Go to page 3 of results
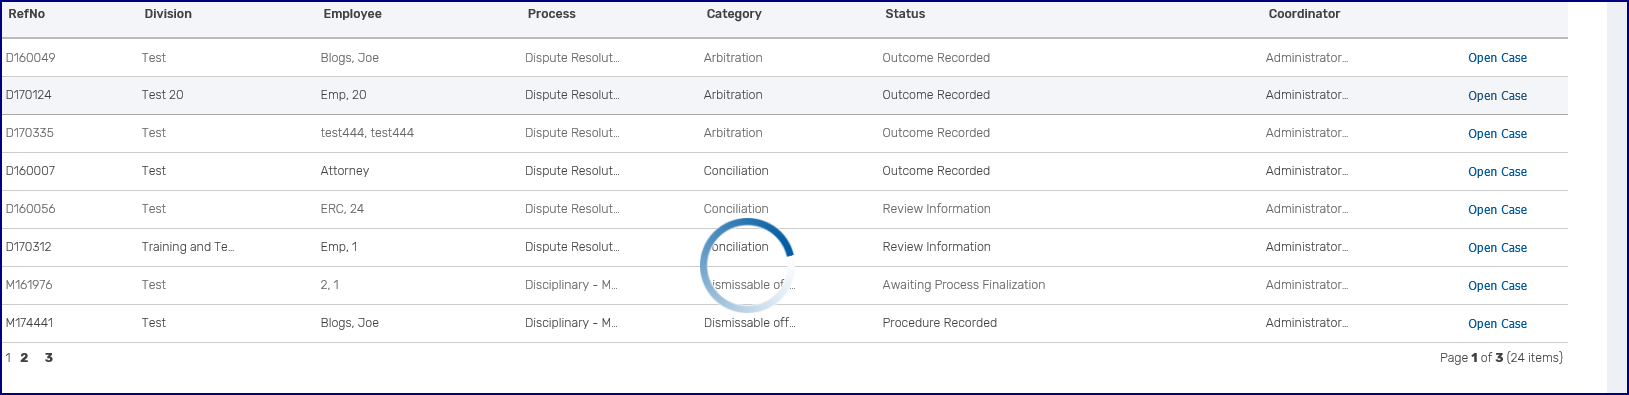Image resolution: width=1629 pixels, height=395 pixels. [x=48, y=358]
